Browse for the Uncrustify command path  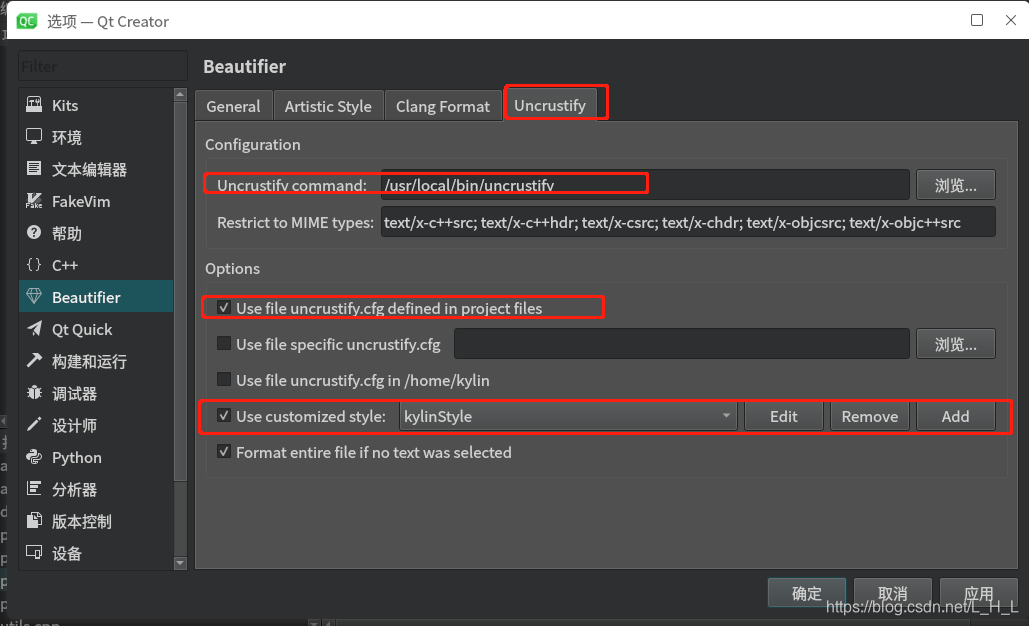pos(956,185)
